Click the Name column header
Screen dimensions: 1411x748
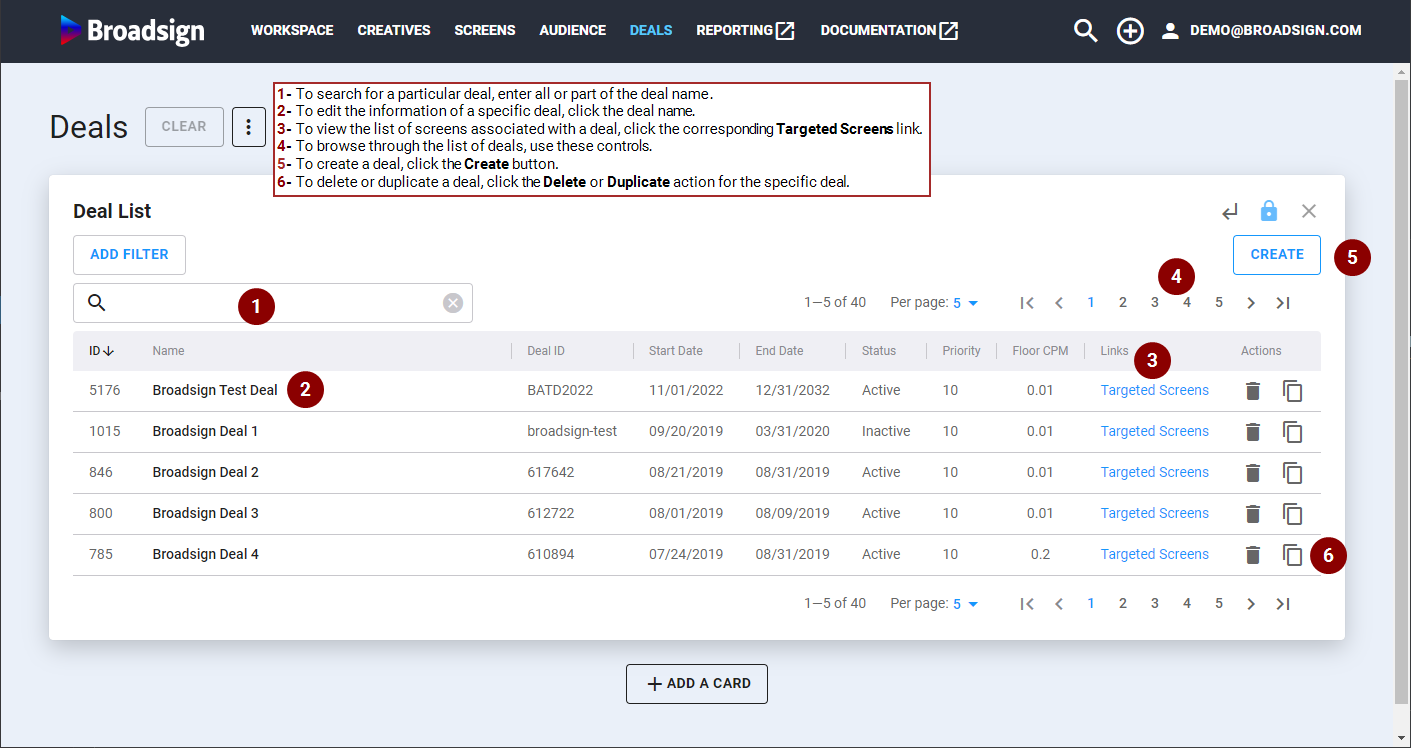(168, 351)
